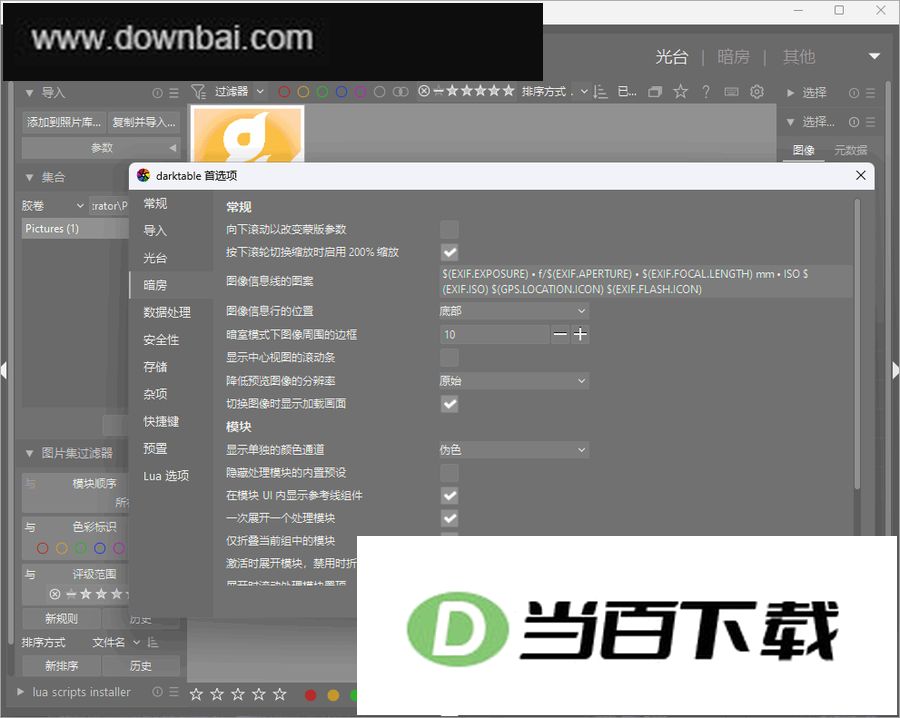Filter by yellow color label in toolbar

303,92
